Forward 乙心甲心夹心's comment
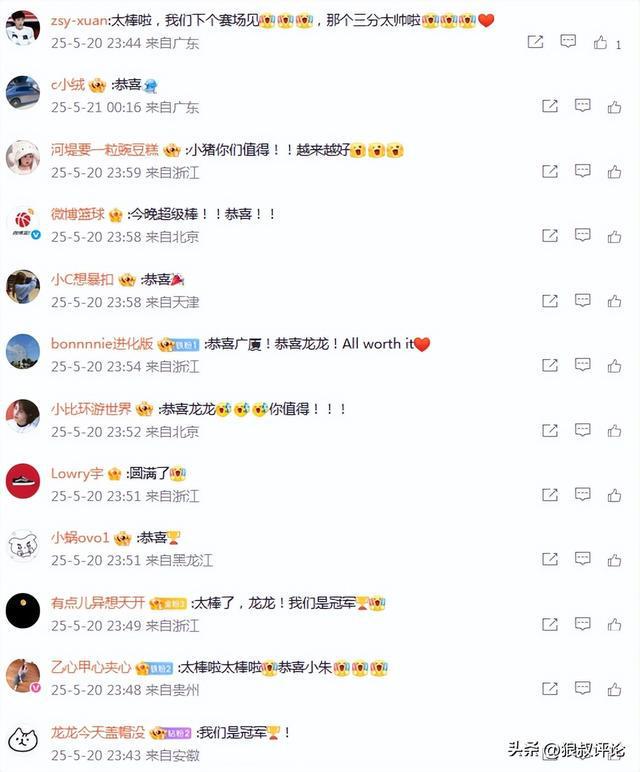 click(549, 689)
